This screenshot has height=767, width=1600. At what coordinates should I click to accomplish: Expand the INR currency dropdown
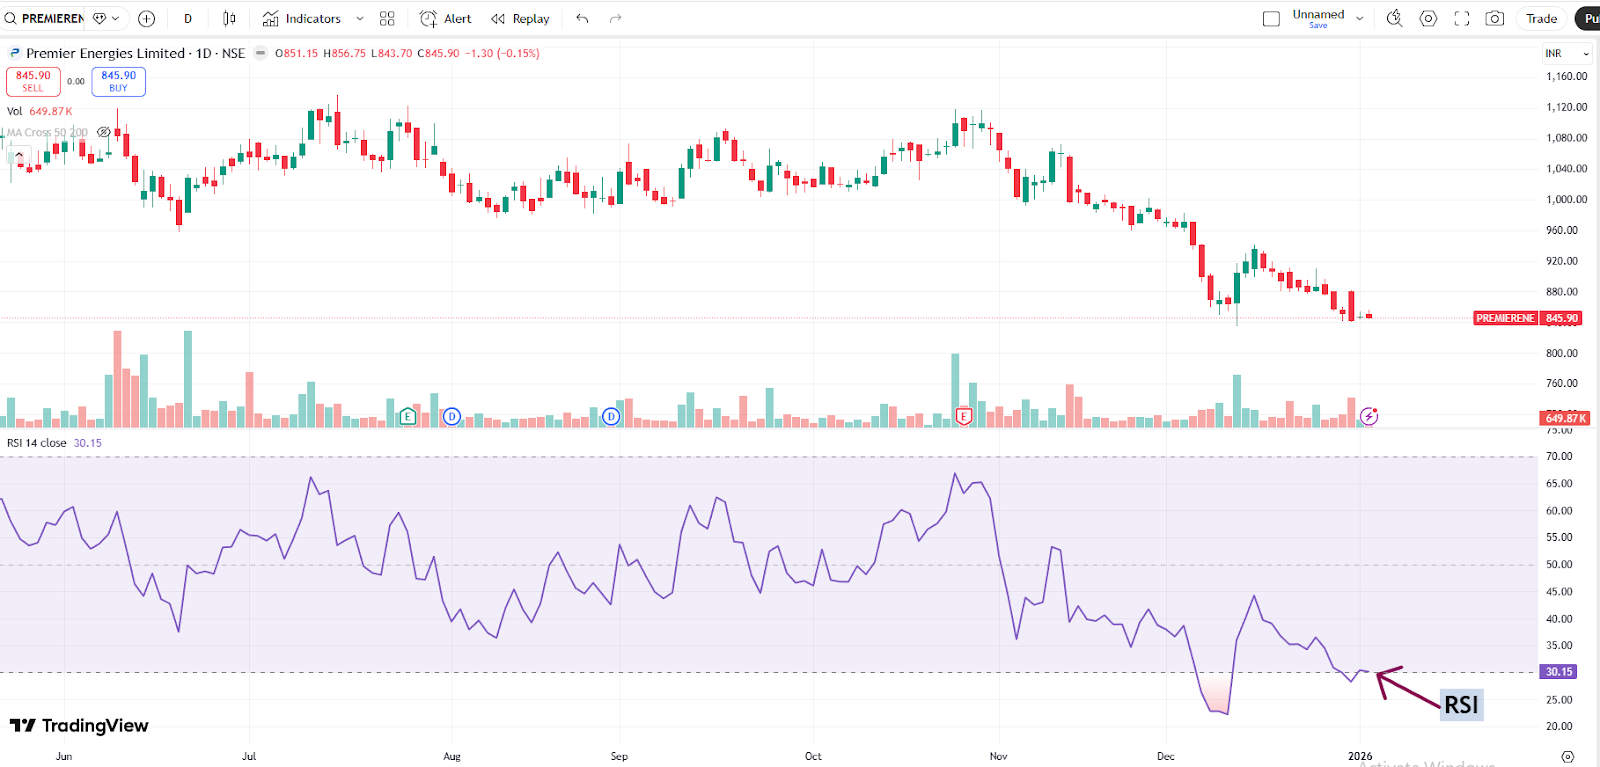pyautogui.click(x=1566, y=54)
